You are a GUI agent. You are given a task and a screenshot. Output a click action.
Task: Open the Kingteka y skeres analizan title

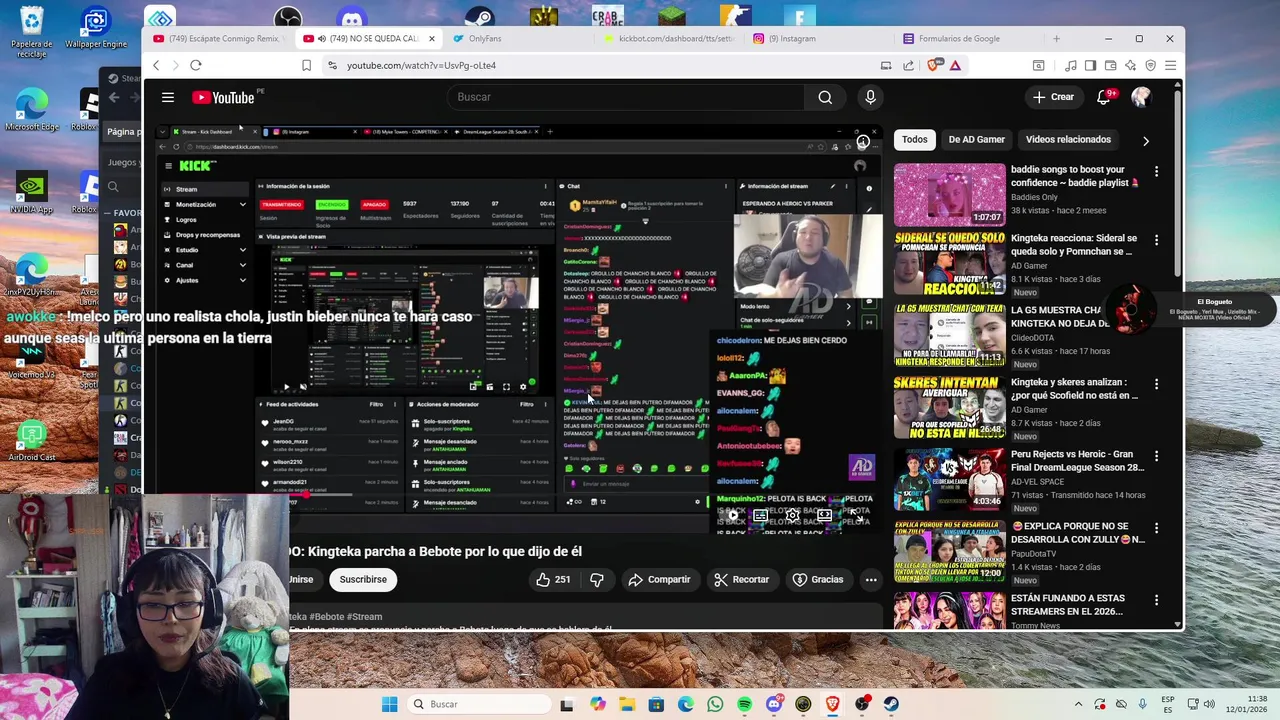(x=1074, y=389)
